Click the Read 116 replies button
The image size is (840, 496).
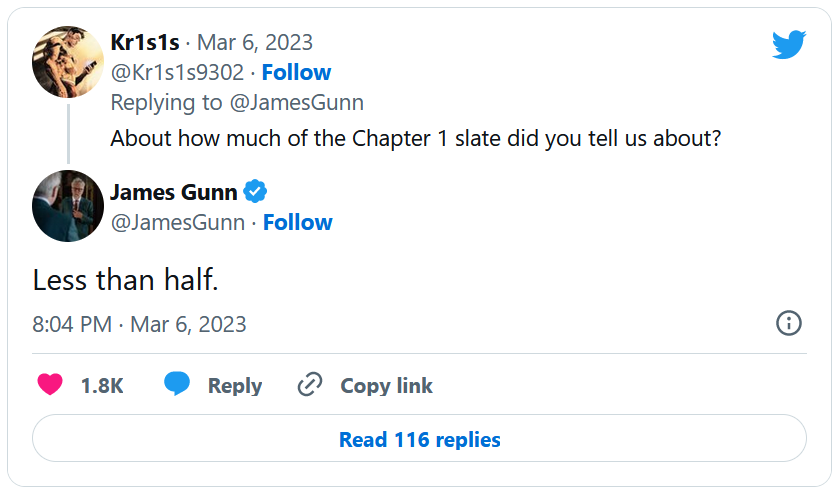point(419,439)
